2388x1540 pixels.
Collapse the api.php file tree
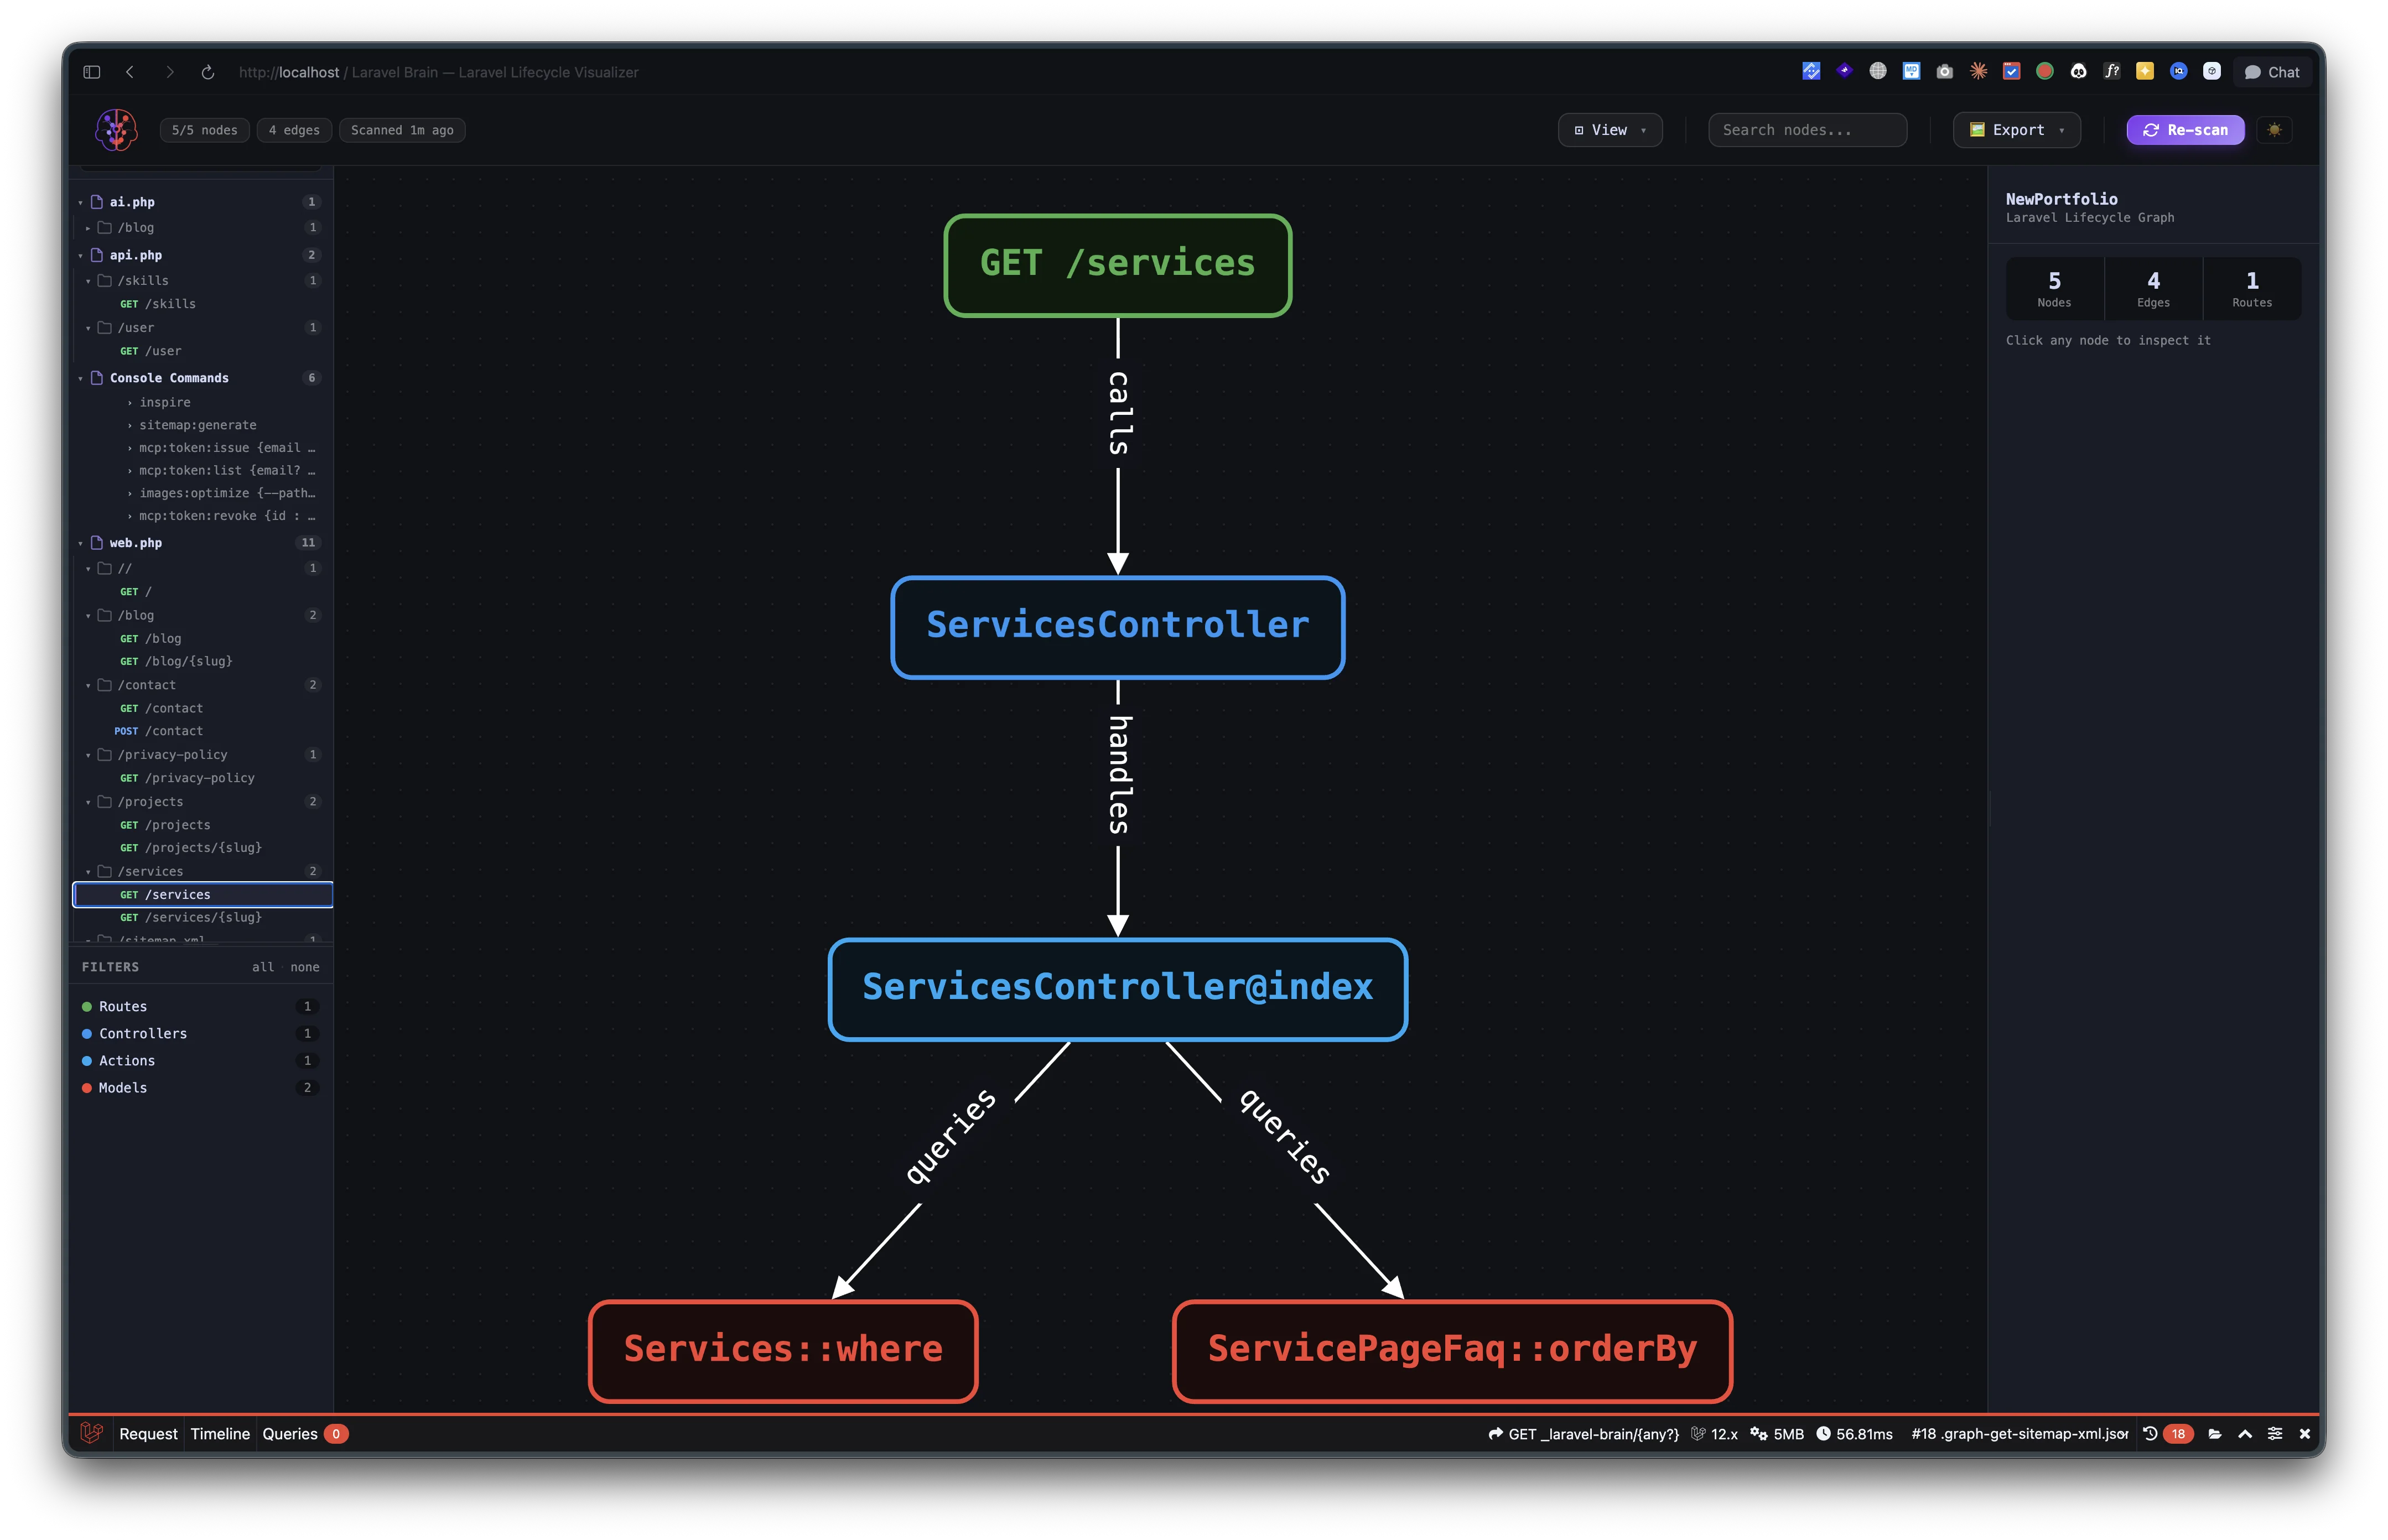pyautogui.click(x=201, y=255)
